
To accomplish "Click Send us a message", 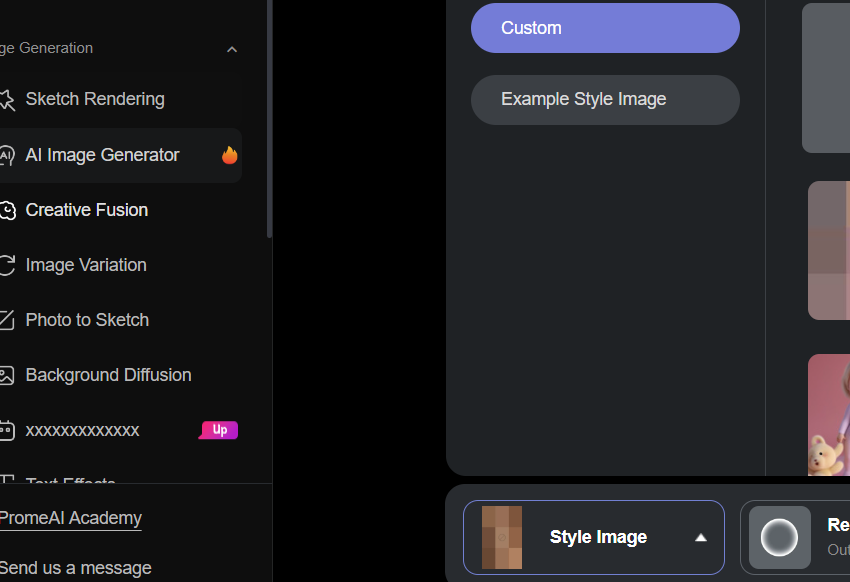I will pos(76,568).
